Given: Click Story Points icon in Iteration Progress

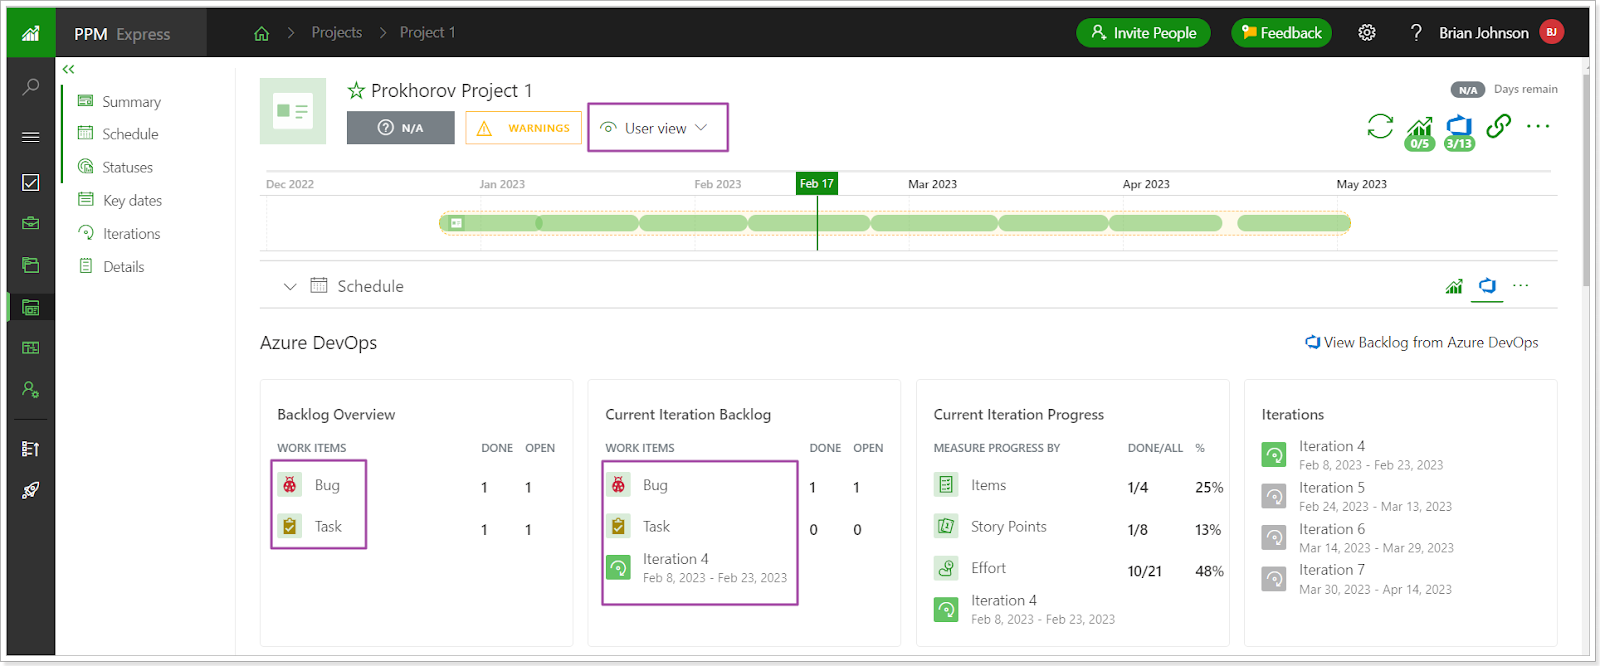Looking at the screenshot, I should click(946, 526).
